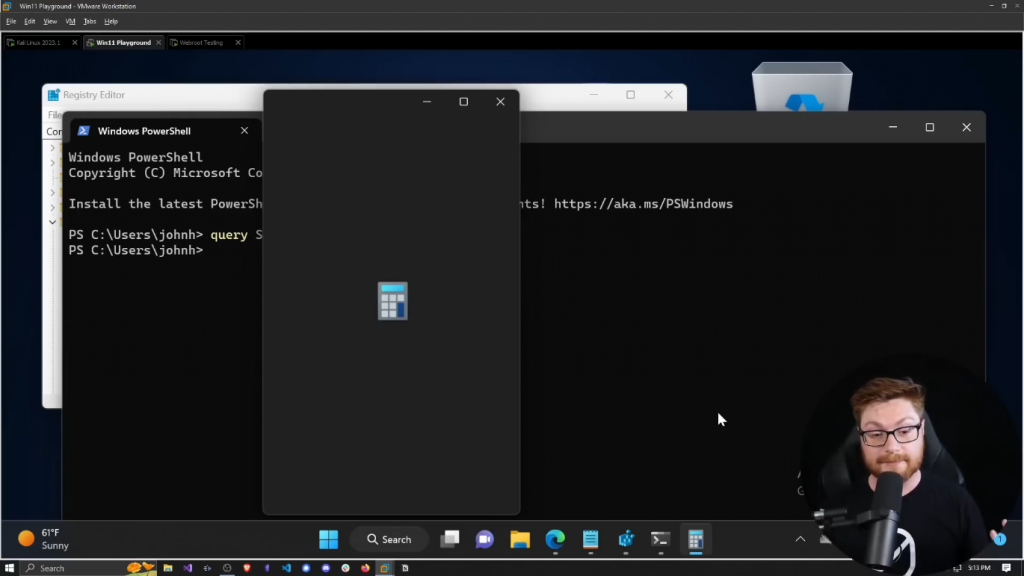Close the Webroot Testing tab

point(238,42)
